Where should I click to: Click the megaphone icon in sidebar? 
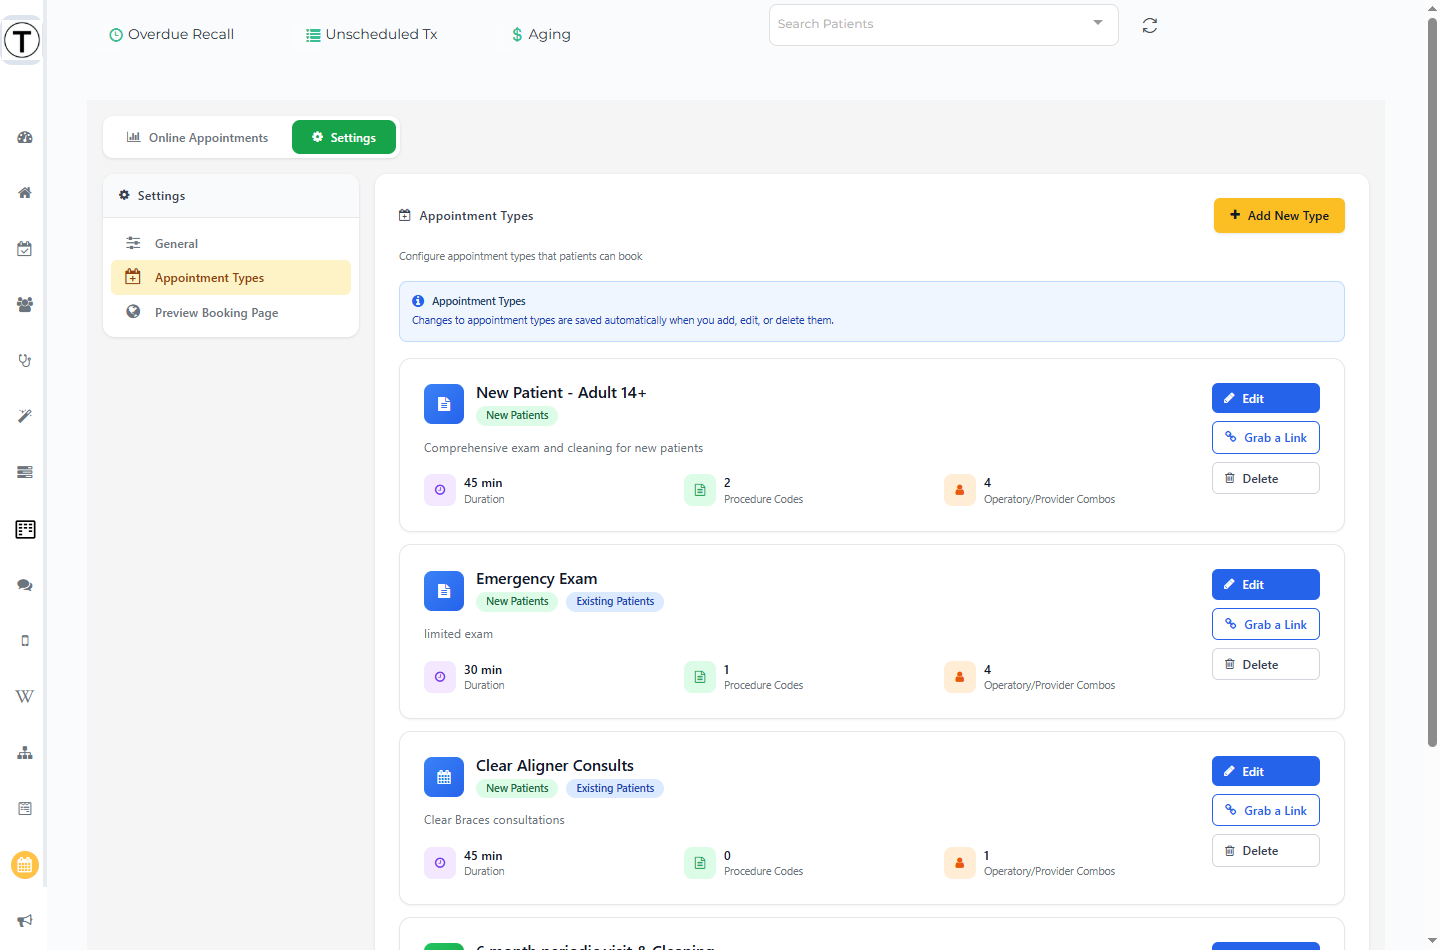pos(25,920)
